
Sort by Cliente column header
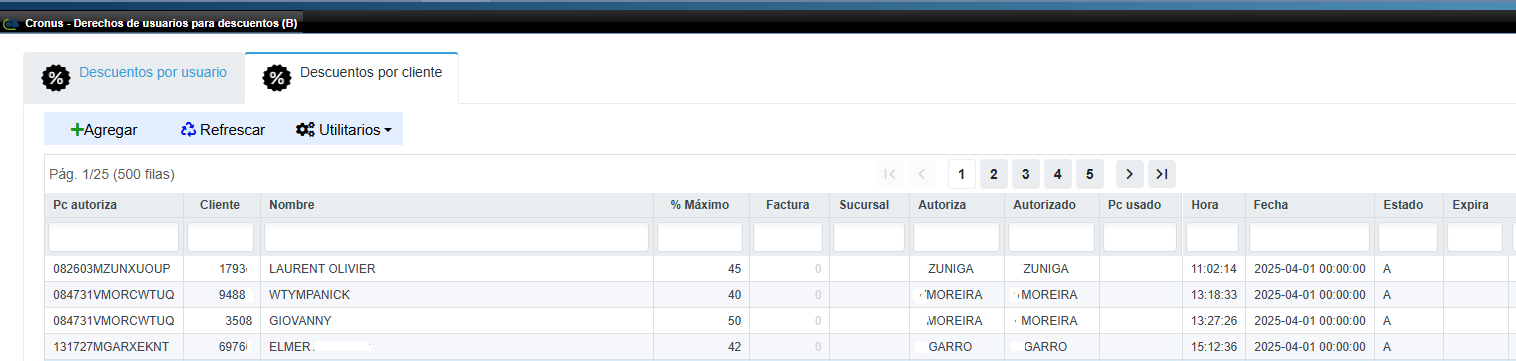221,205
